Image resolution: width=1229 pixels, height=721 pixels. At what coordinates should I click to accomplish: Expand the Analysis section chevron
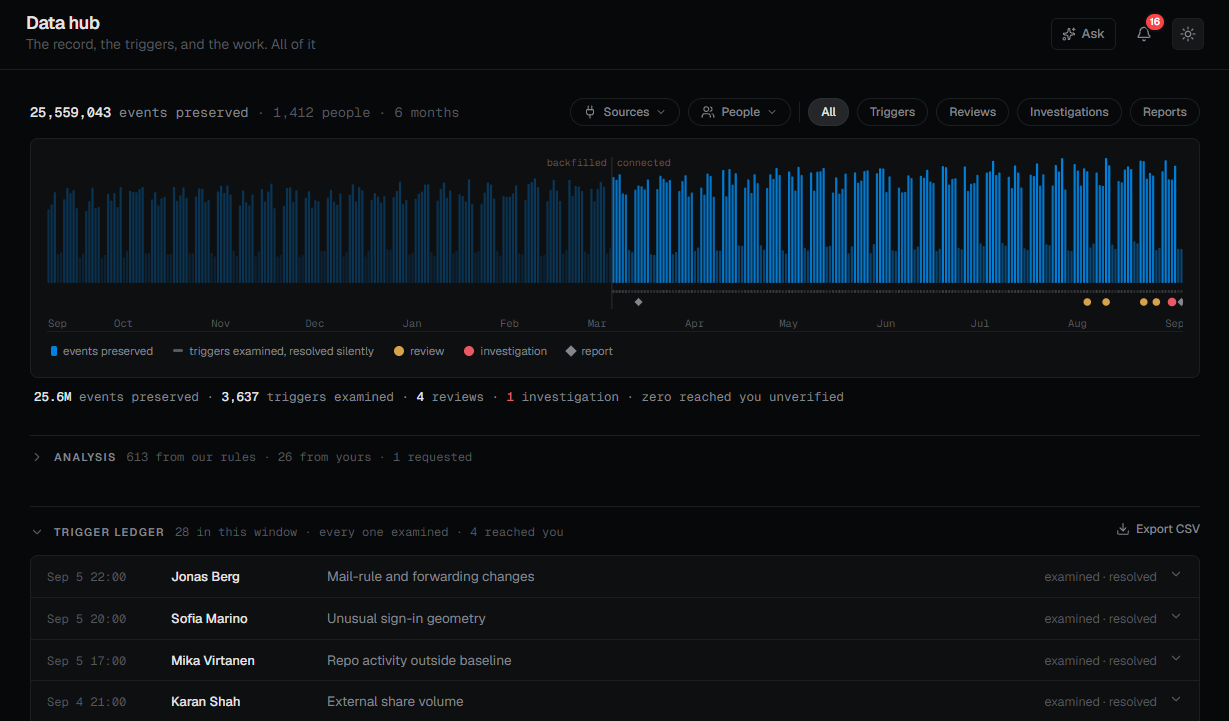click(x=37, y=457)
